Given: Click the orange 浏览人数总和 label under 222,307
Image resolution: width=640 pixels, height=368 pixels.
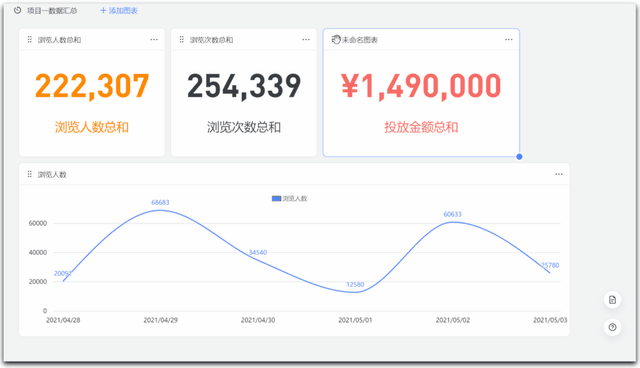Looking at the screenshot, I should [x=92, y=127].
